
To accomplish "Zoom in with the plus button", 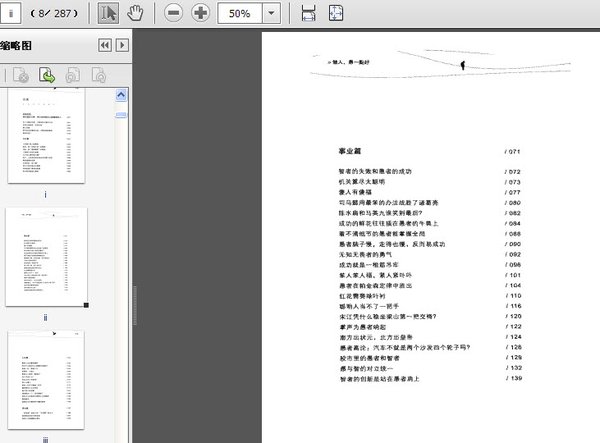I will 201,13.
